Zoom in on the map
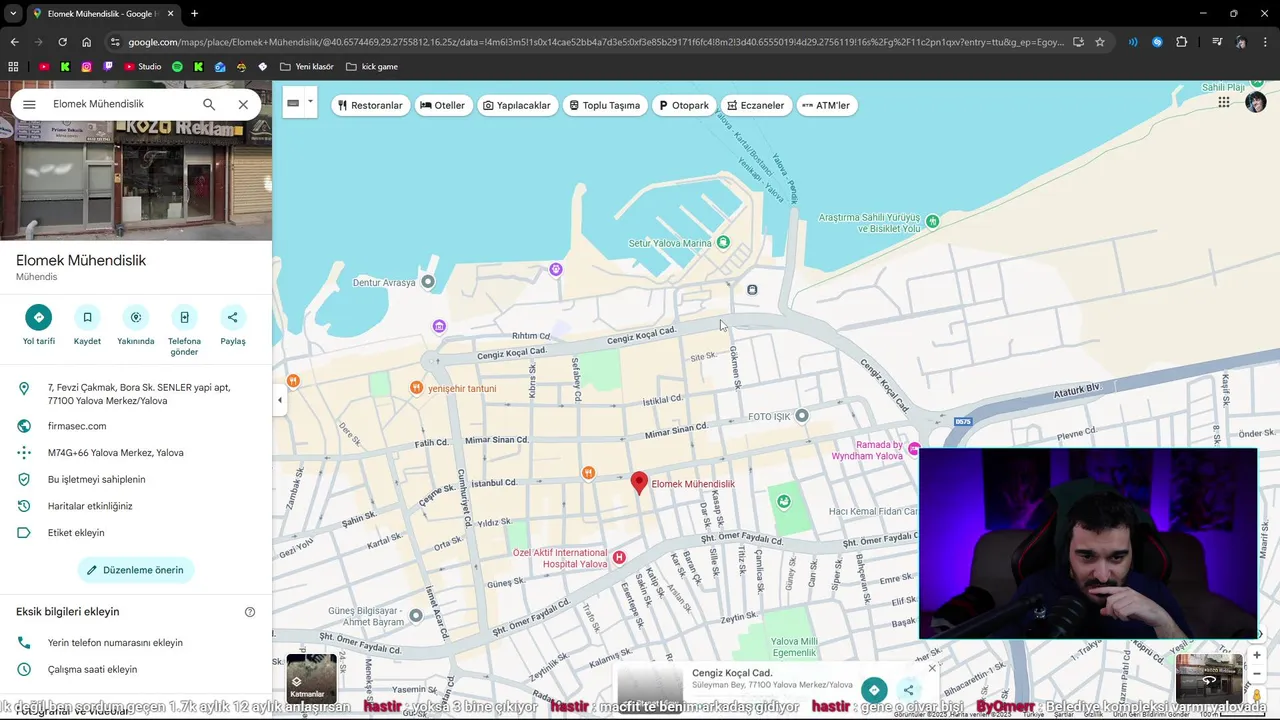The width and height of the screenshot is (1280, 720). point(1257,656)
